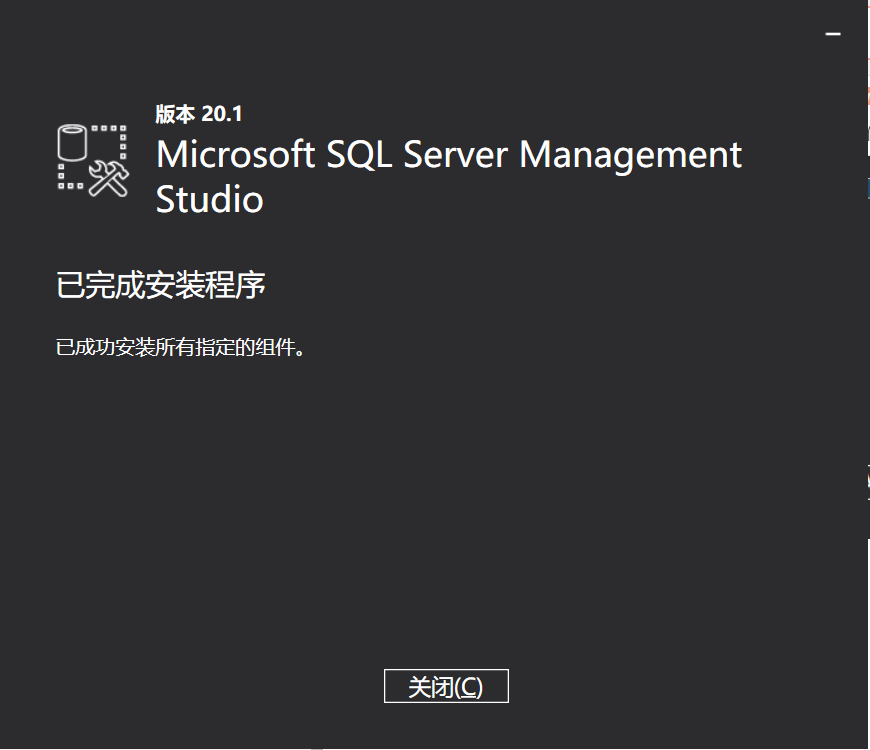Click the database cylinder in the SSMS logo
The image size is (870, 750).
coord(73,144)
